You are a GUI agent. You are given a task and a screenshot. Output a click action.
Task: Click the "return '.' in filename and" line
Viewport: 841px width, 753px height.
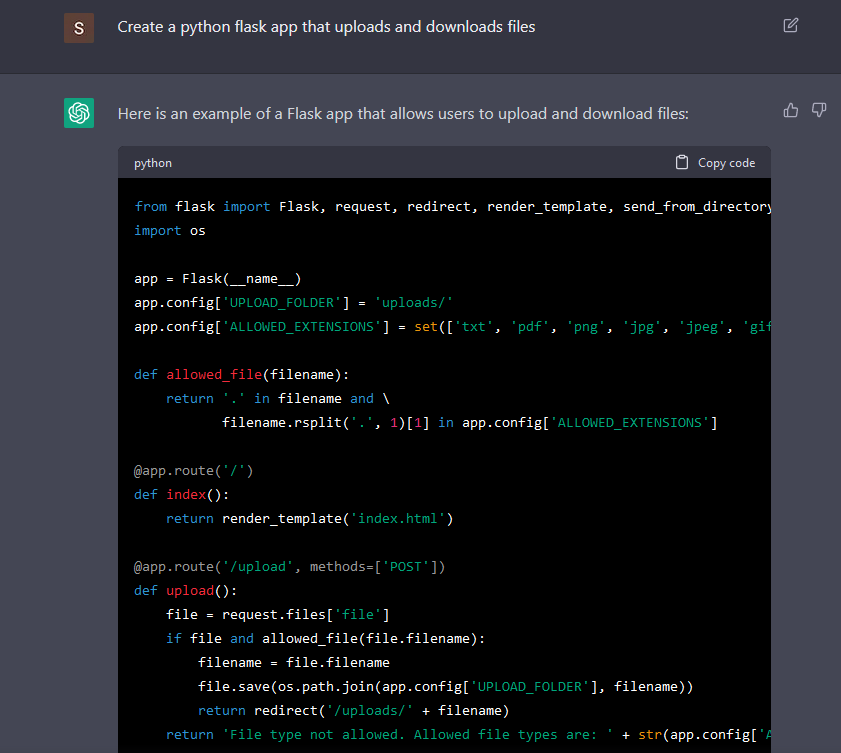tap(278, 398)
